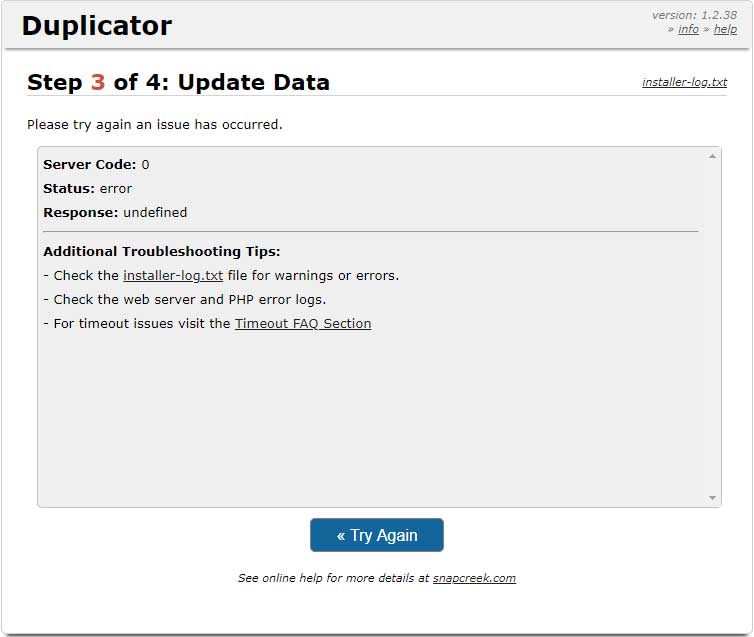Click the Status error line

click(88, 188)
